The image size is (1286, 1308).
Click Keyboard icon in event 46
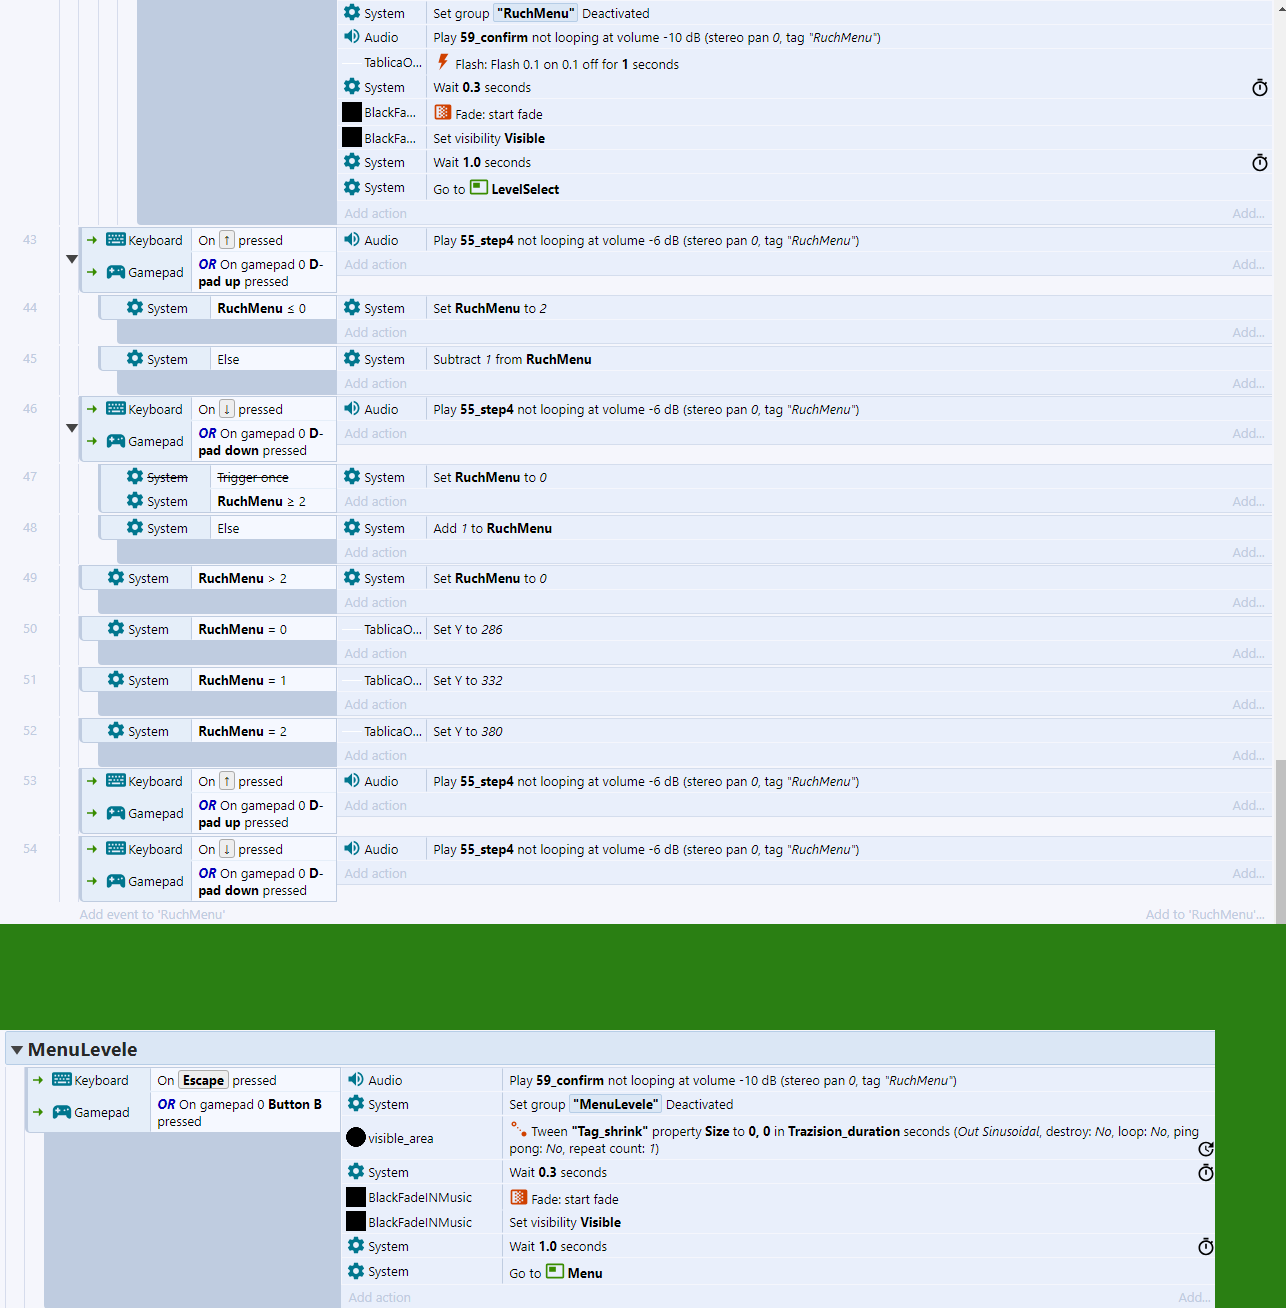[x=116, y=409]
